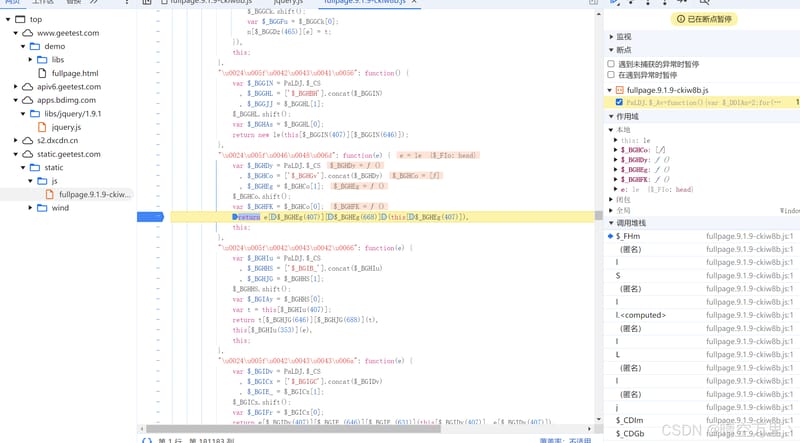The image size is (800, 443).
Task: Select the libs/jquery/1.9.1 folder label
Action: pos(72,114)
